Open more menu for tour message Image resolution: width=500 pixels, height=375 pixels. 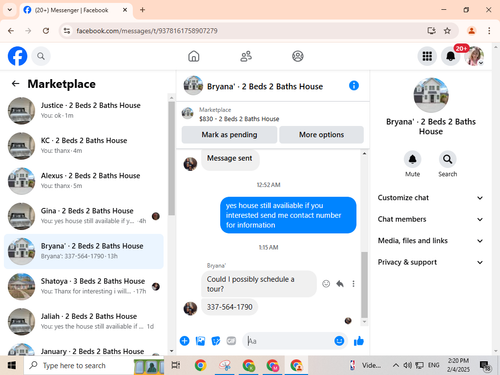[x=353, y=284]
